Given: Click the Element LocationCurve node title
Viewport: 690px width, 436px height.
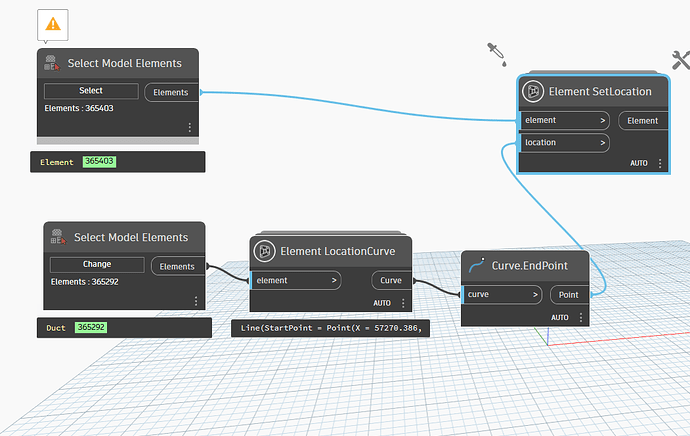Looking at the screenshot, I should (338, 251).
